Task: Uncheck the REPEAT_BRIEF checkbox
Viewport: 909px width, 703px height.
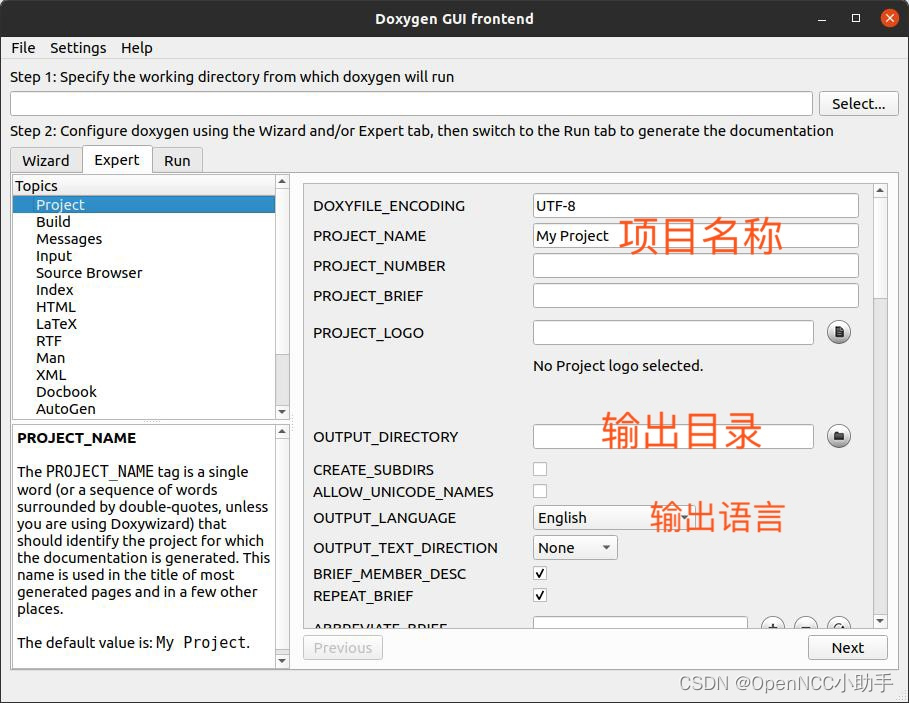Action: (540, 595)
